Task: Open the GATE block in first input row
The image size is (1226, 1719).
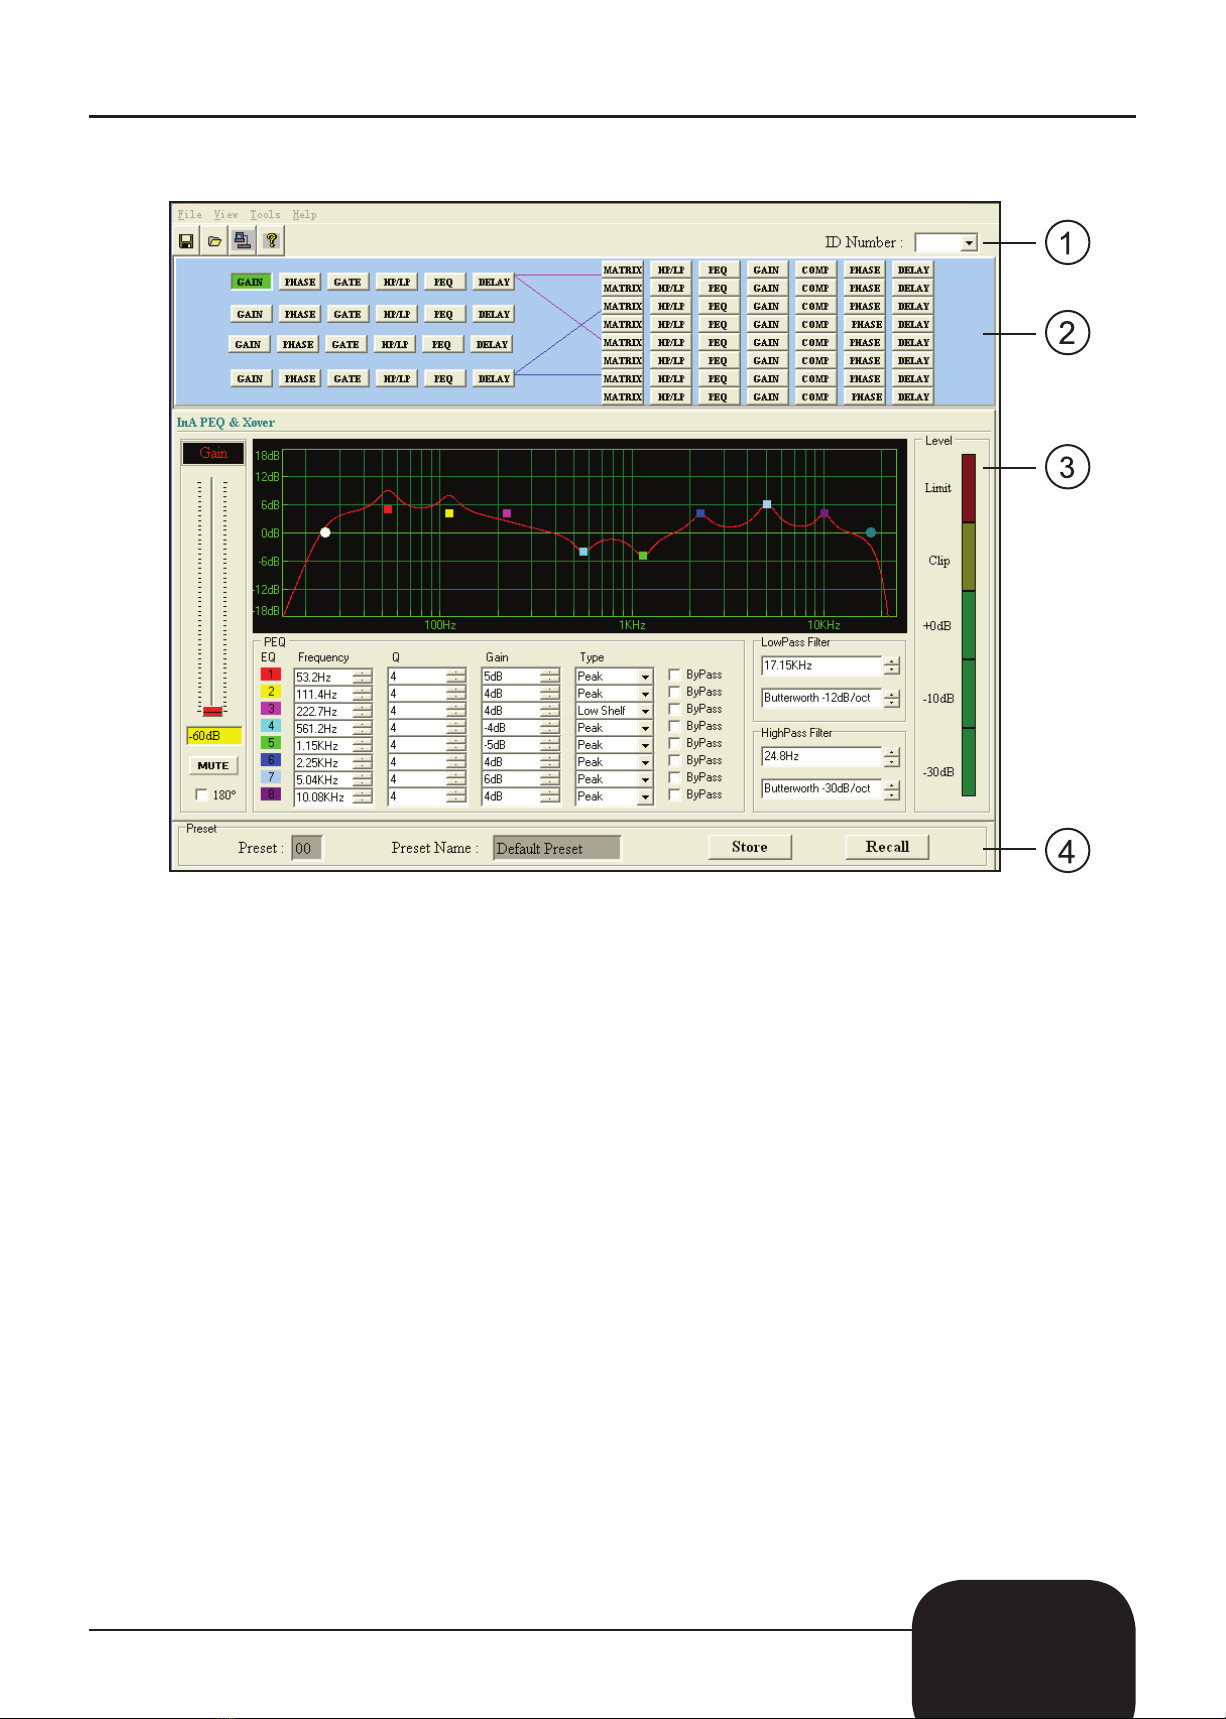Action: [x=348, y=282]
